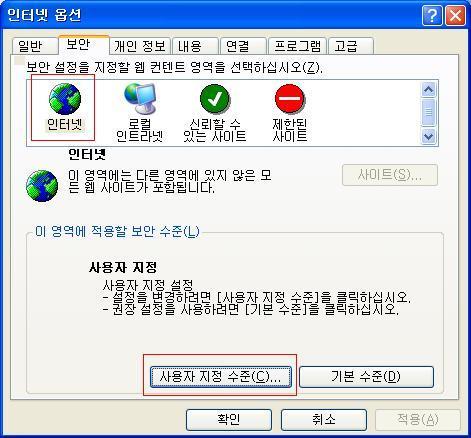Switch to the 개인 정보 tab
471x438 pixels.
pos(140,46)
